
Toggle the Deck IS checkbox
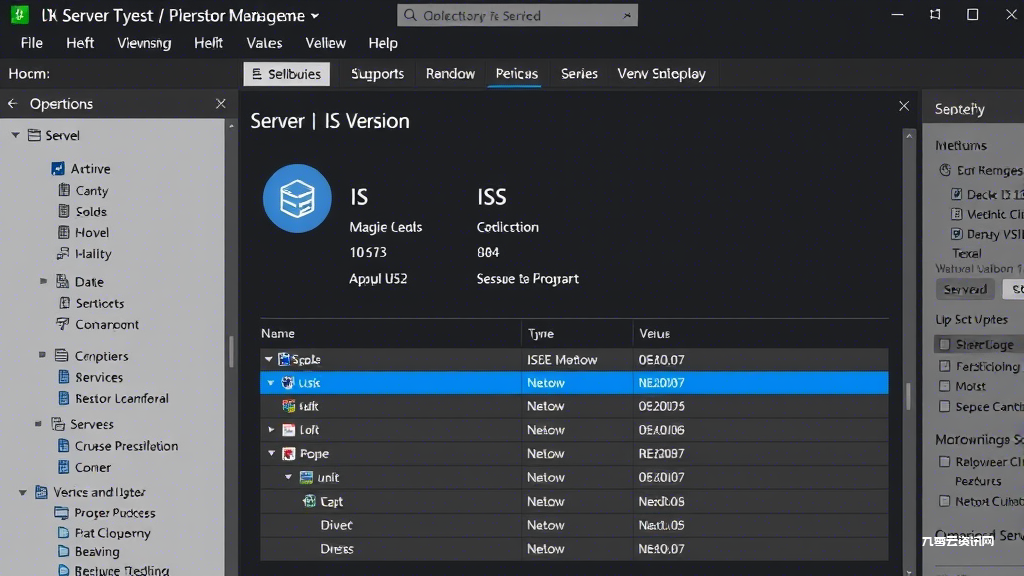(957, 194)
